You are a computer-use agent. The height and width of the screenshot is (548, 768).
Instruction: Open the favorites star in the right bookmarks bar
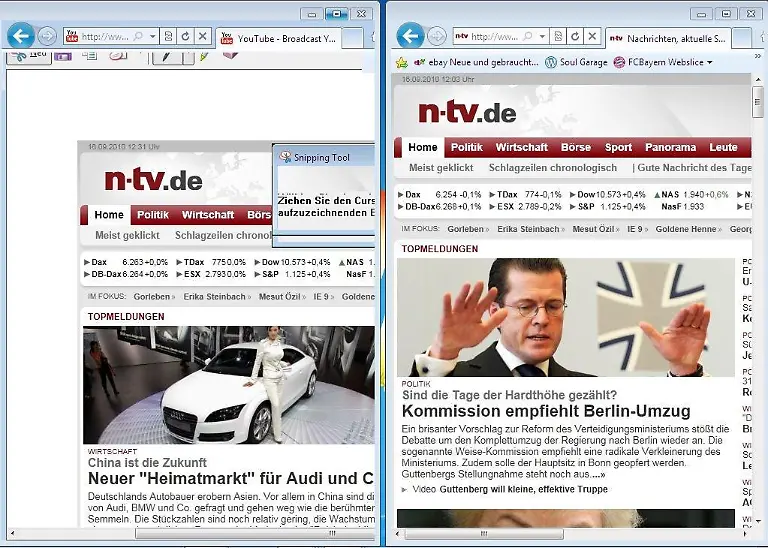[402, 62]
